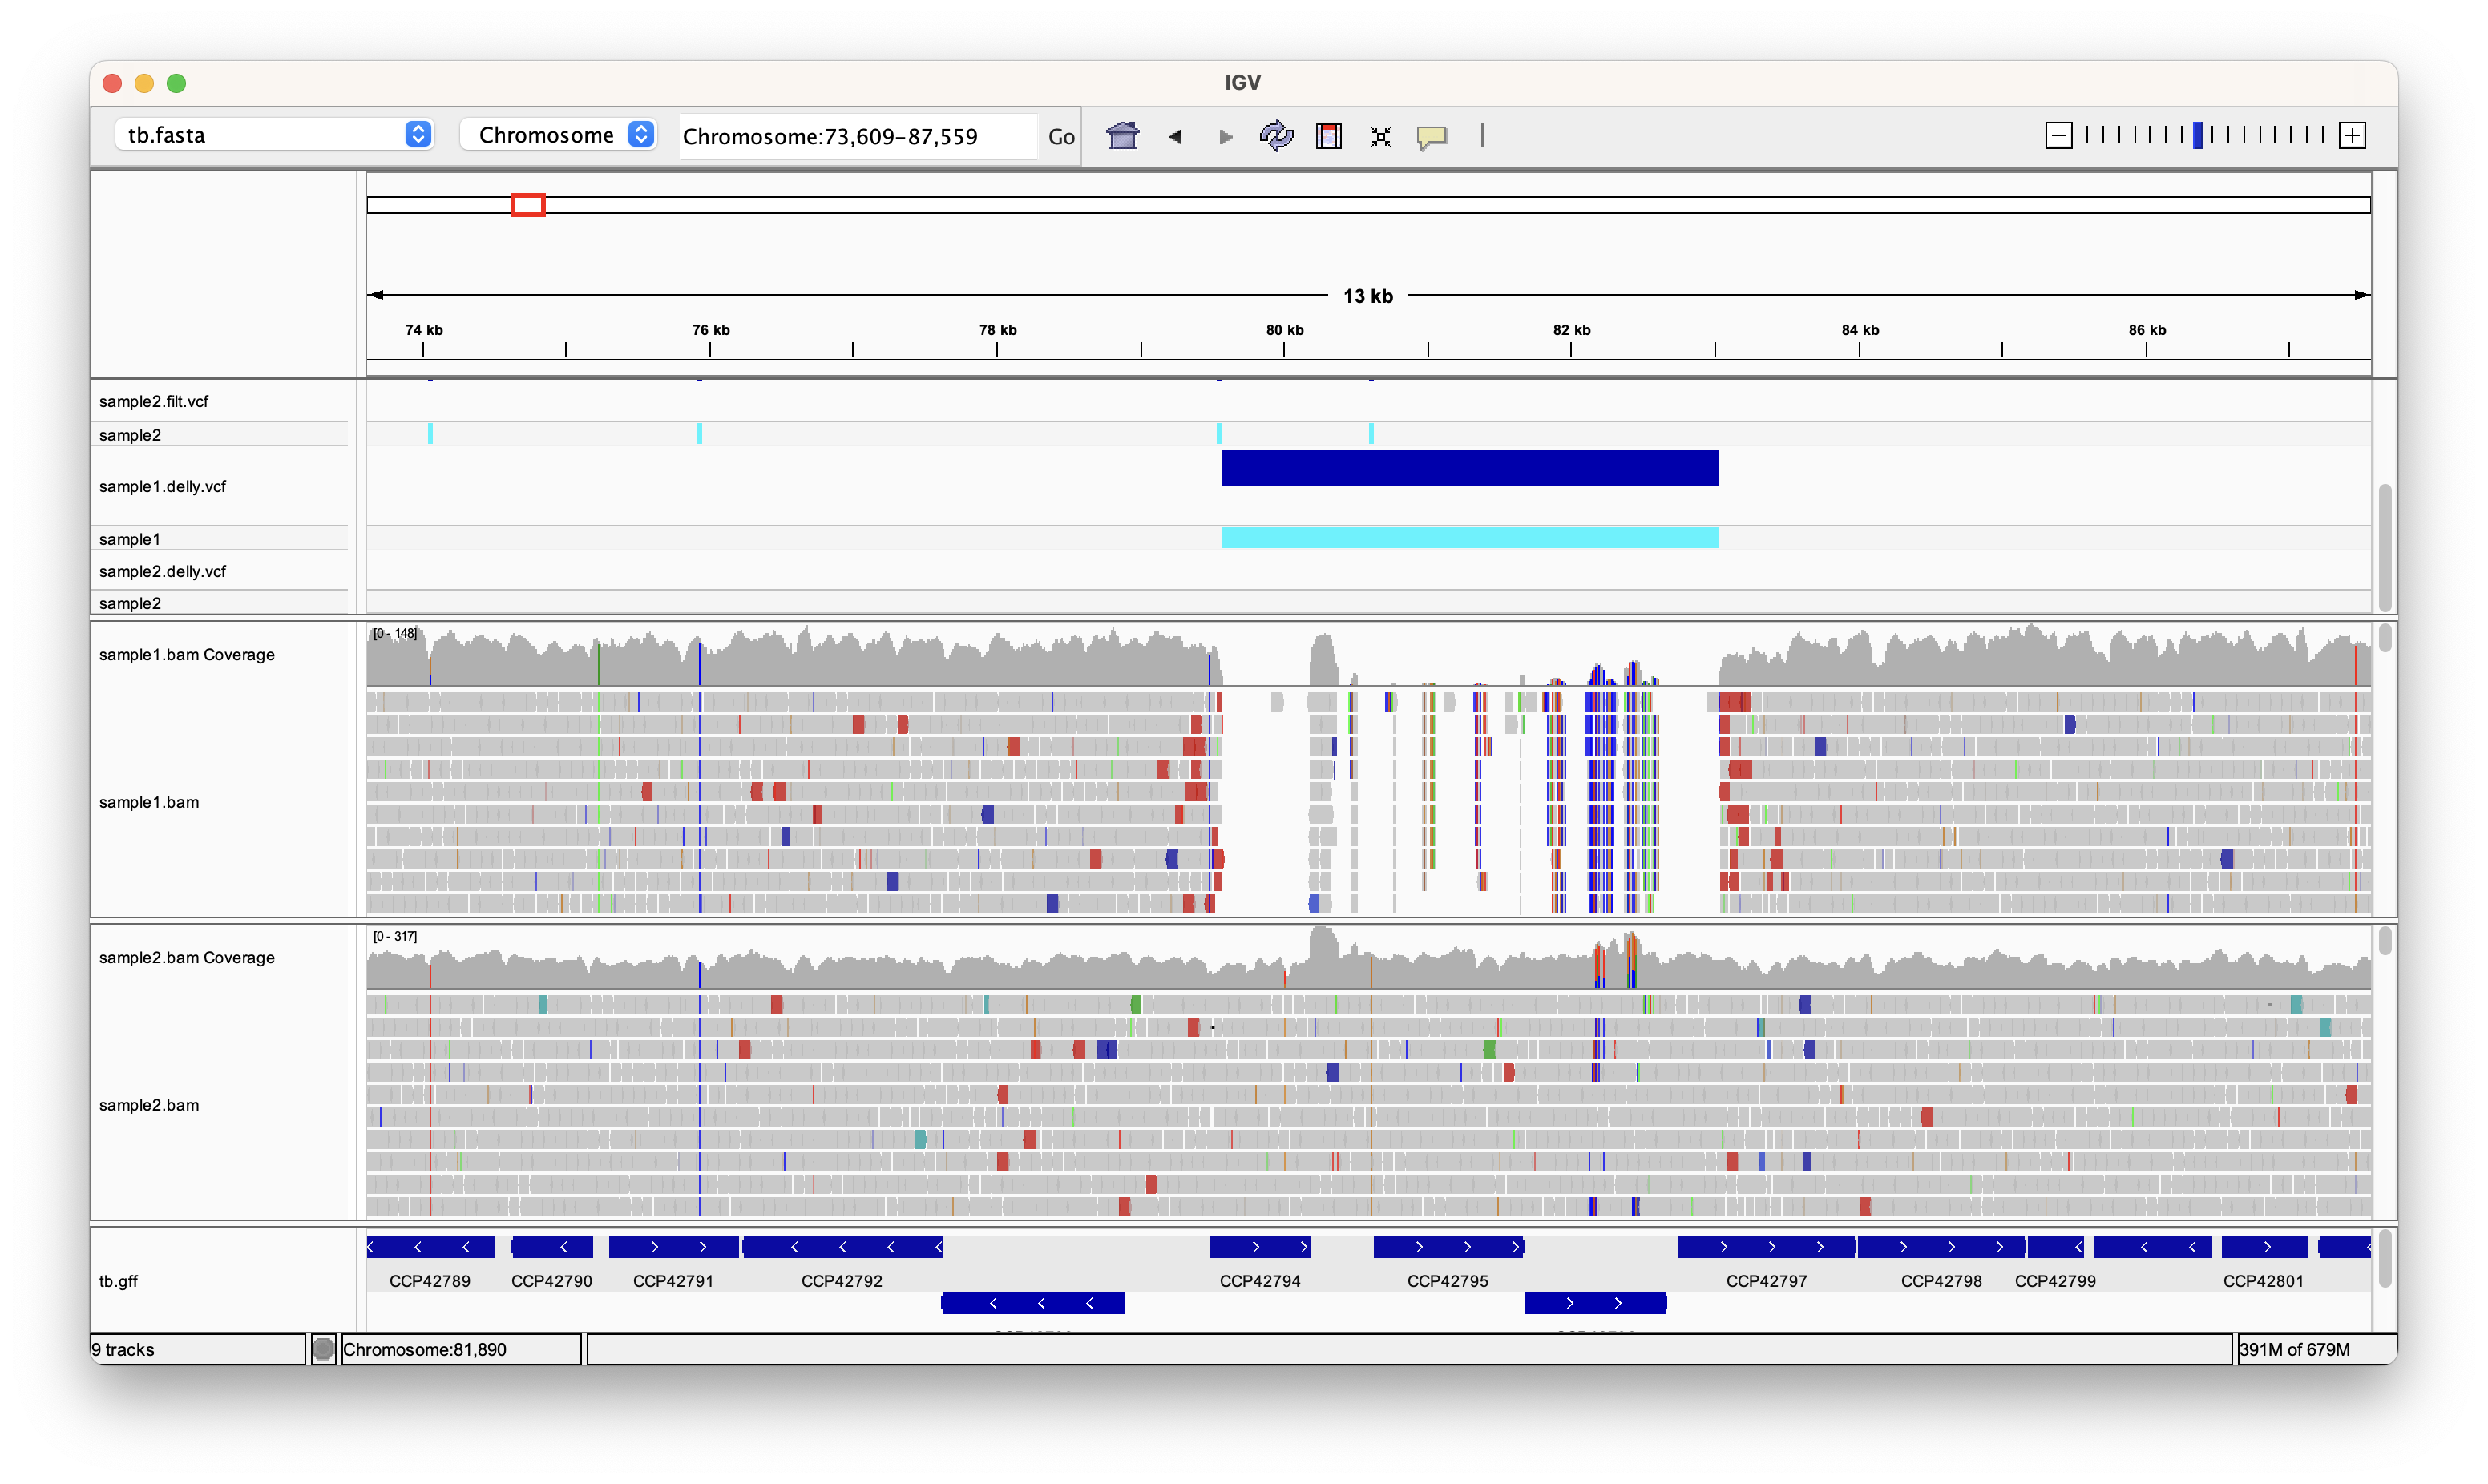Click sample1.bam panel scrollbar thumb
The width and height of the screenshot is (2488, 1484).
point(2385,638)
